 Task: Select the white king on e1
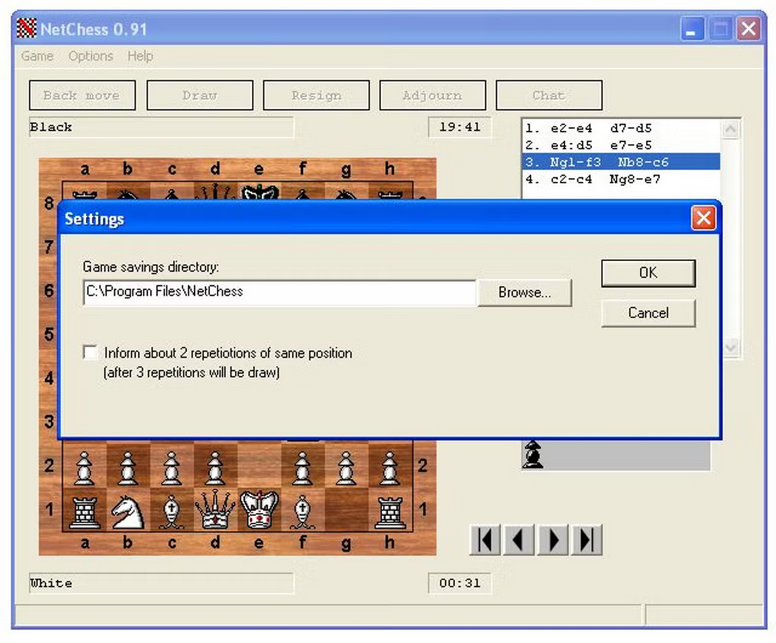259,511
